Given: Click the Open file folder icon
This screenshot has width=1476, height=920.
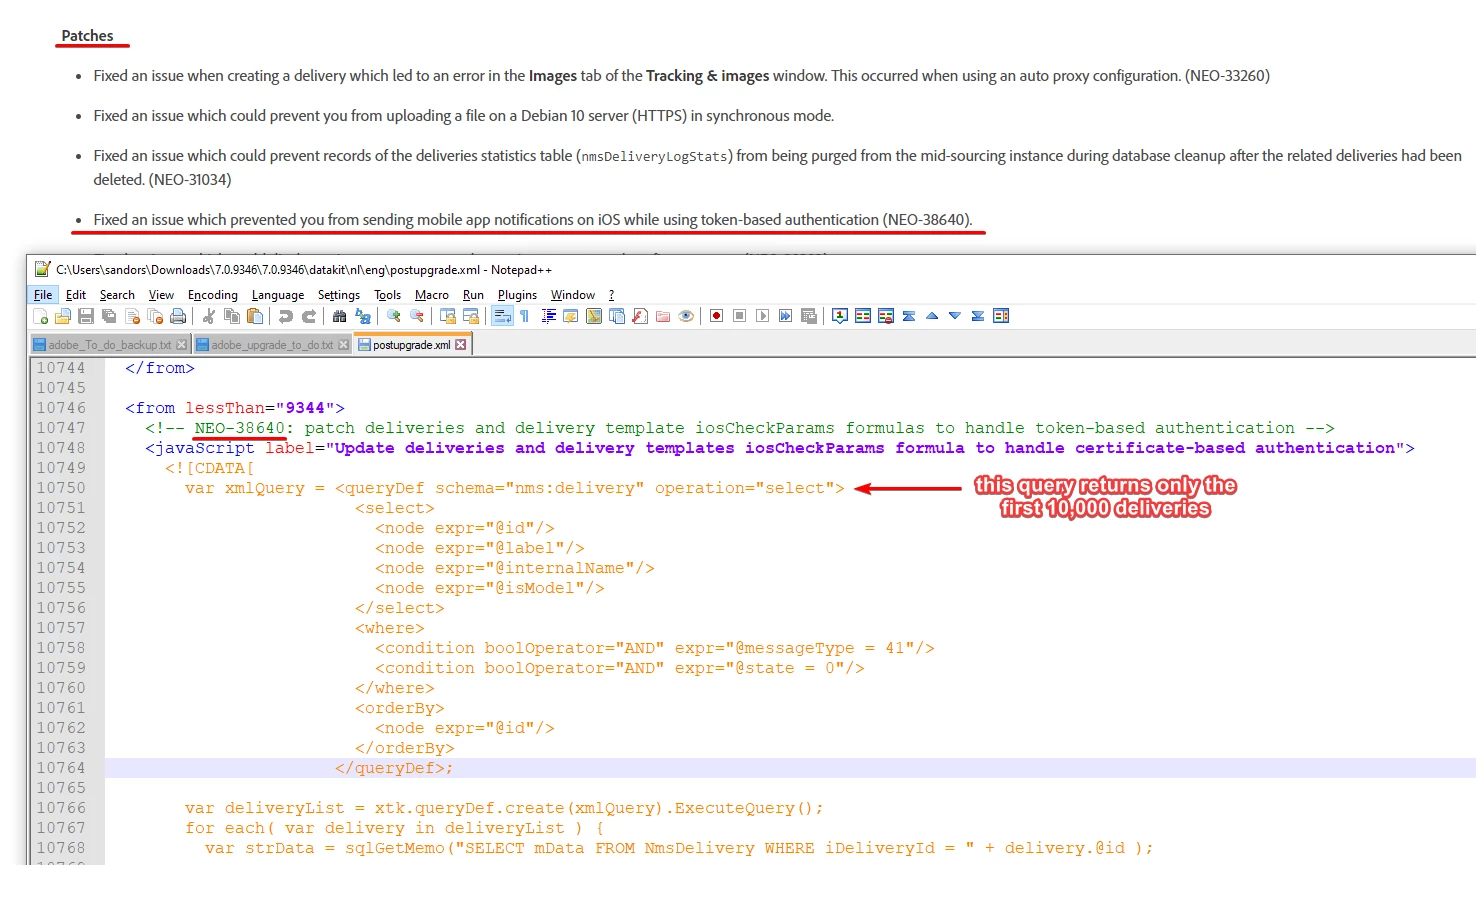Looking at the screenshot, I should (63, 316).
